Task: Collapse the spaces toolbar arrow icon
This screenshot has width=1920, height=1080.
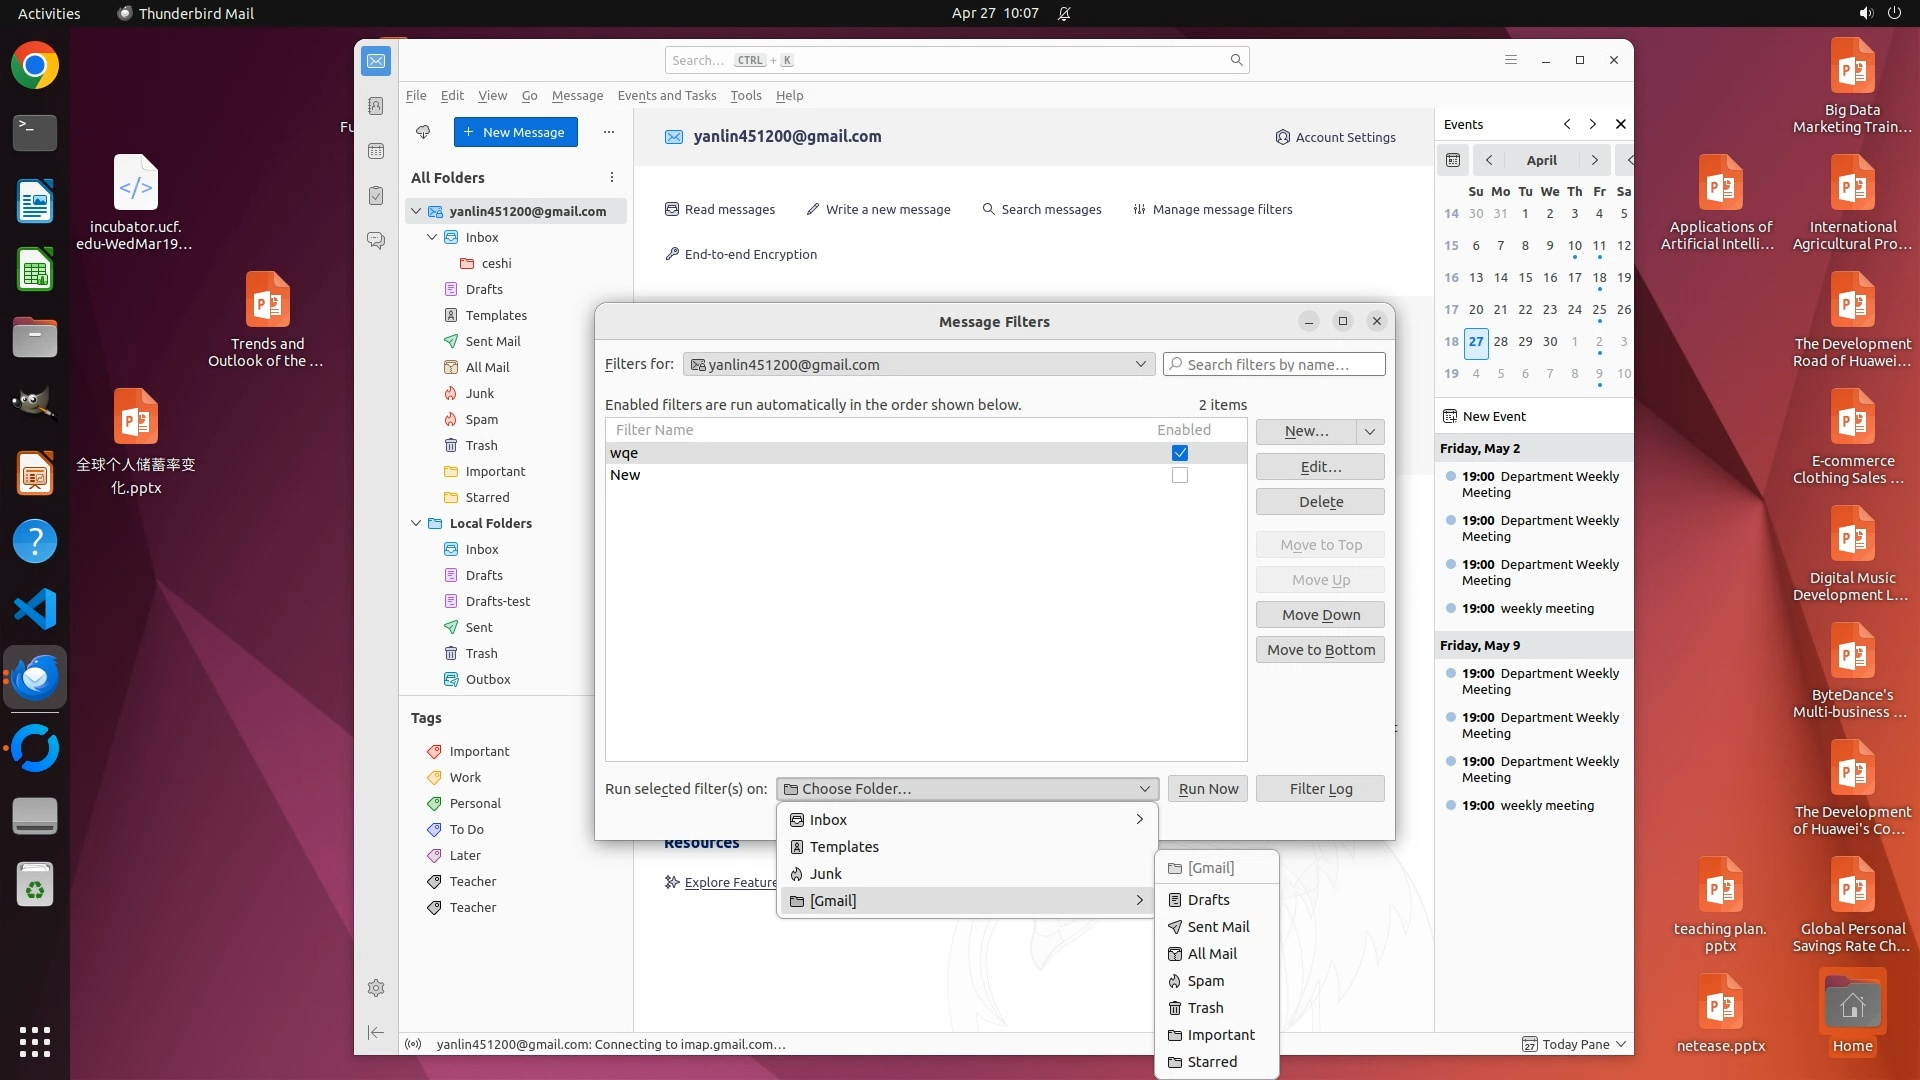Action: pos(376,1032)
